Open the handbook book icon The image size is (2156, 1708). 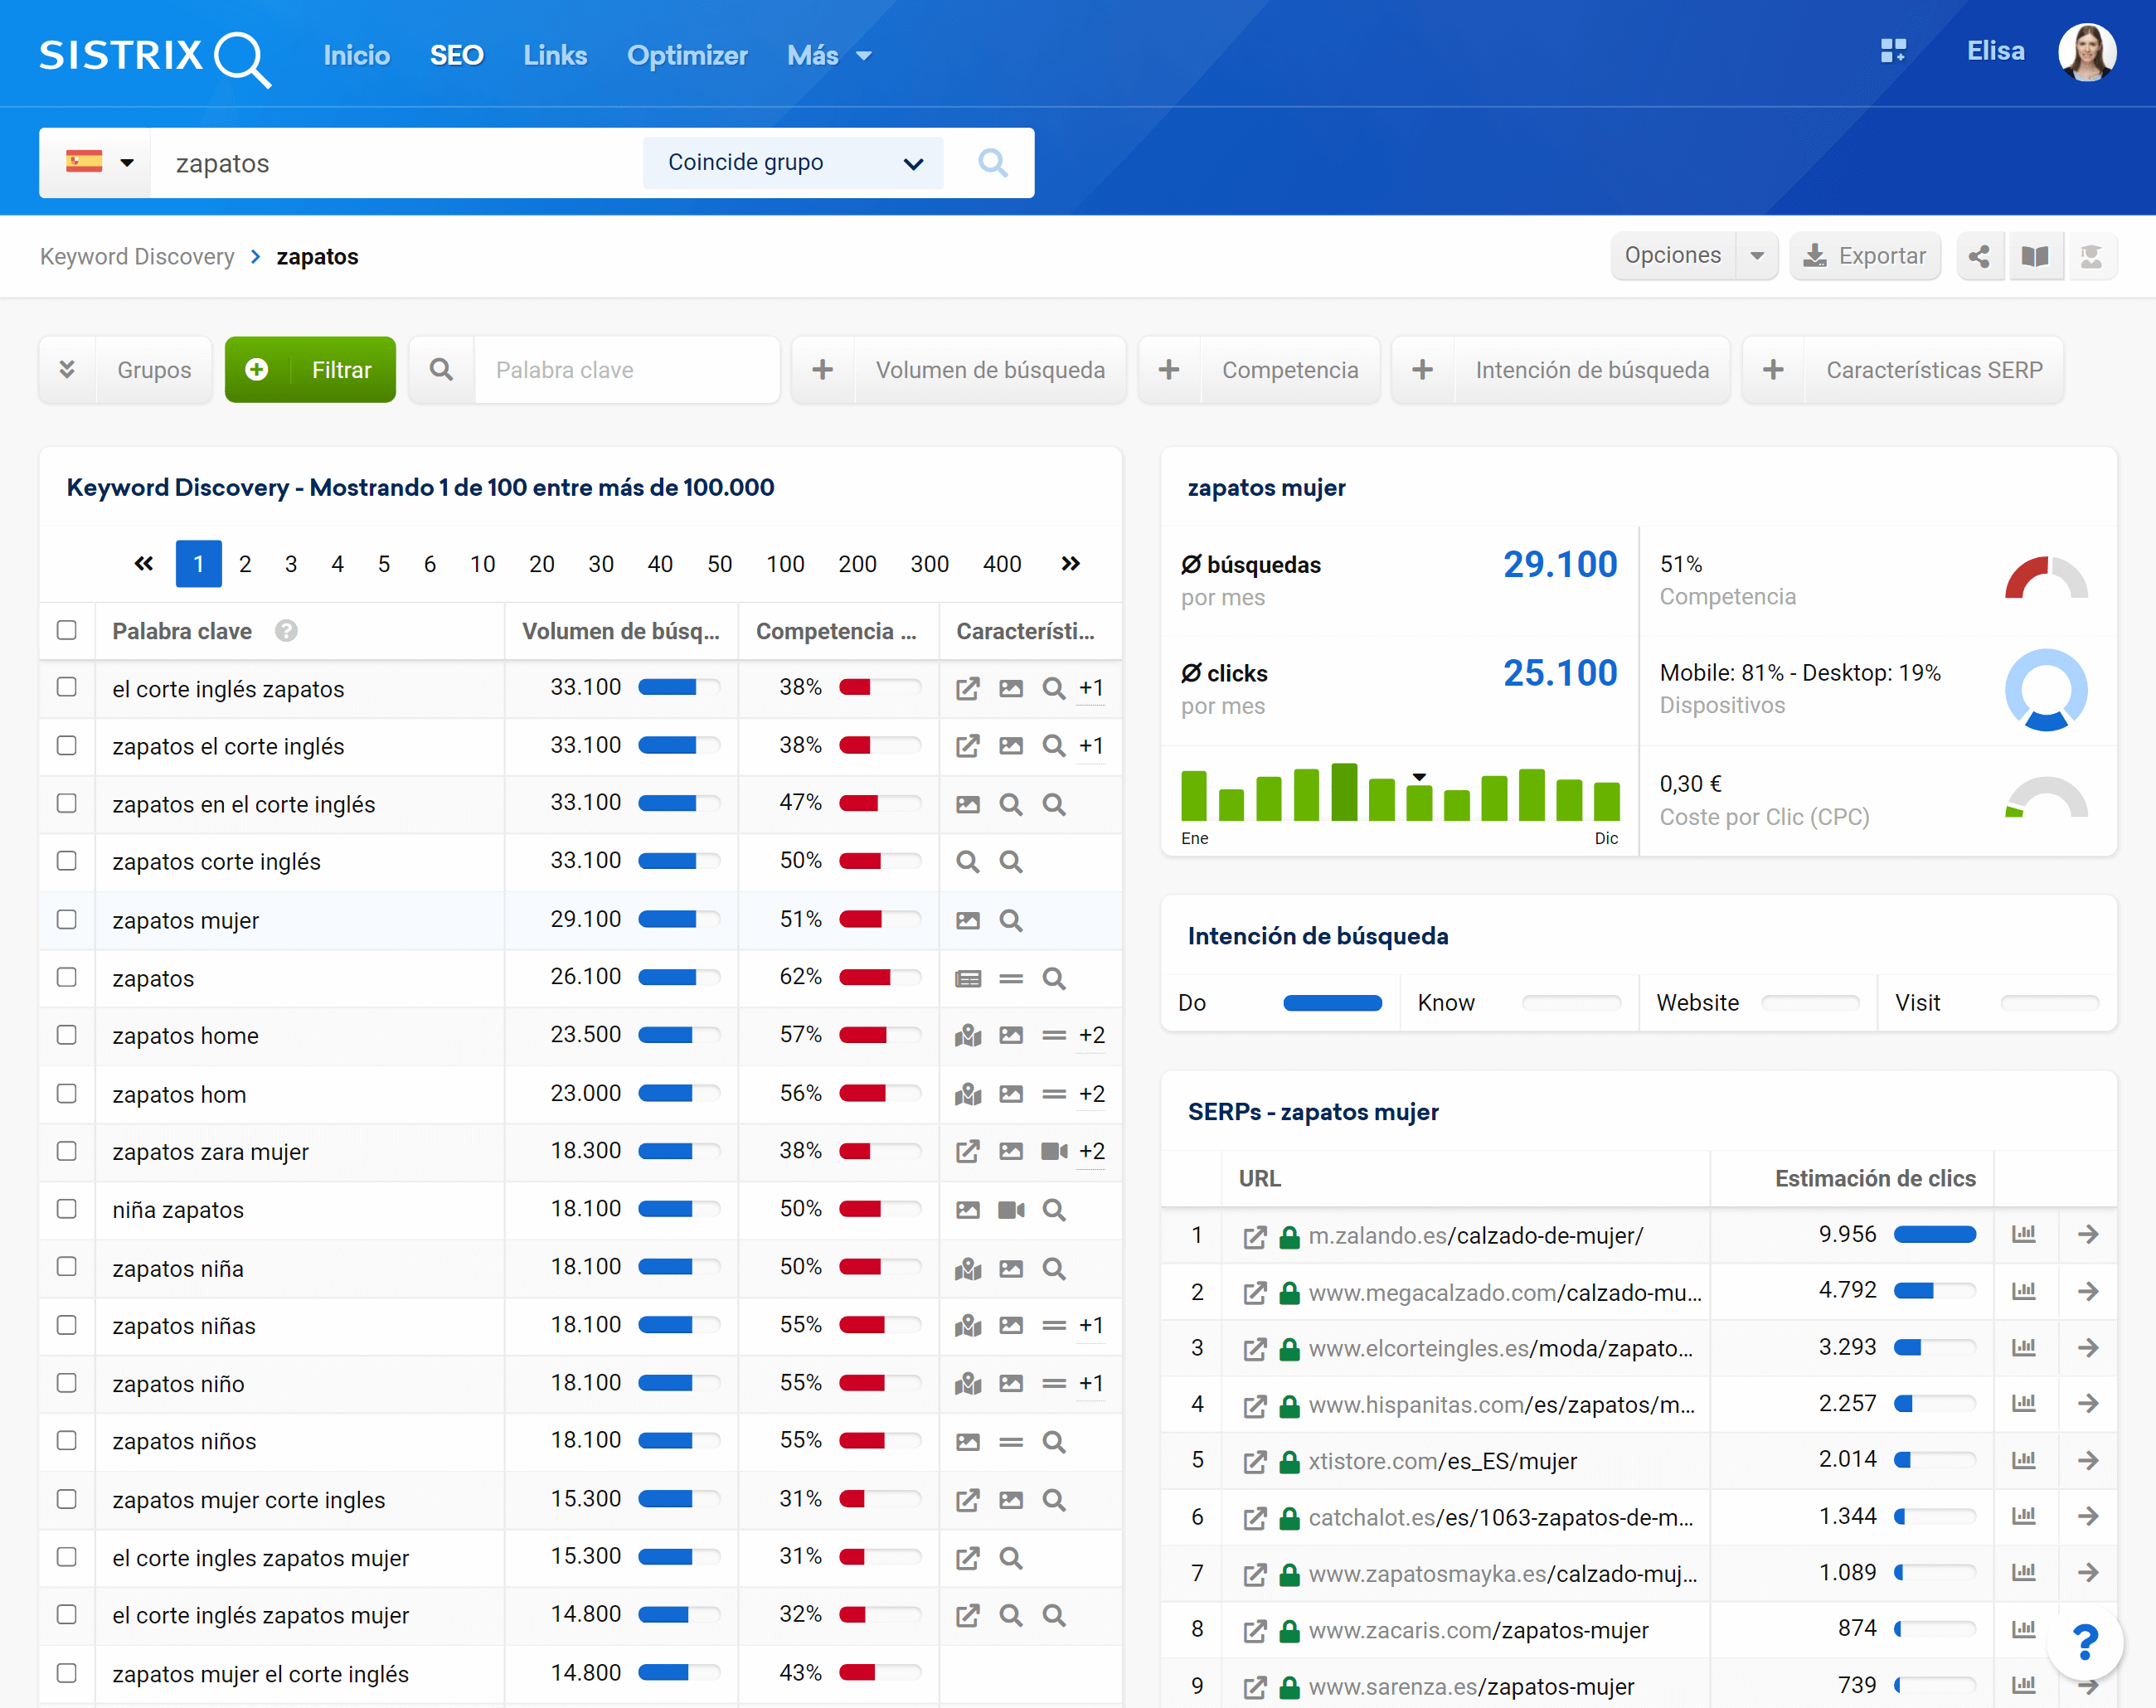(x=2034, y=257)
